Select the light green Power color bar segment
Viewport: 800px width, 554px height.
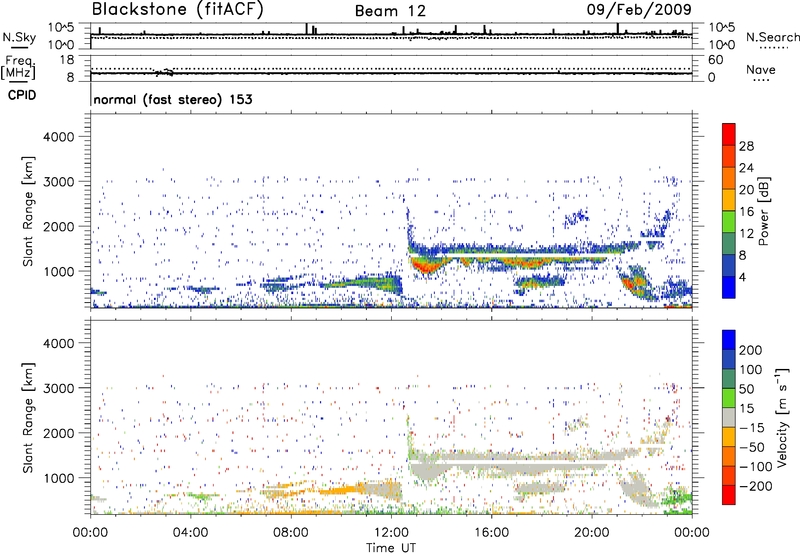729,221
